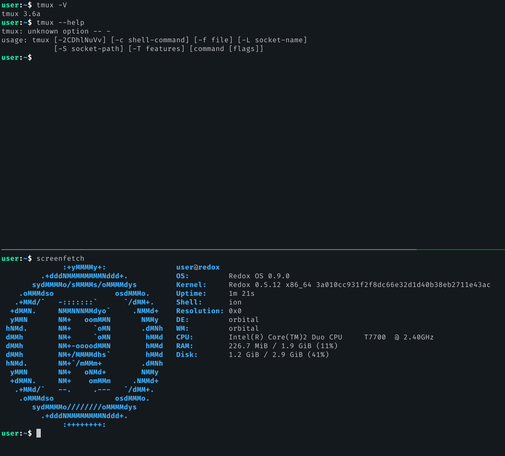Click the 'WM:' label

point(182,328)
